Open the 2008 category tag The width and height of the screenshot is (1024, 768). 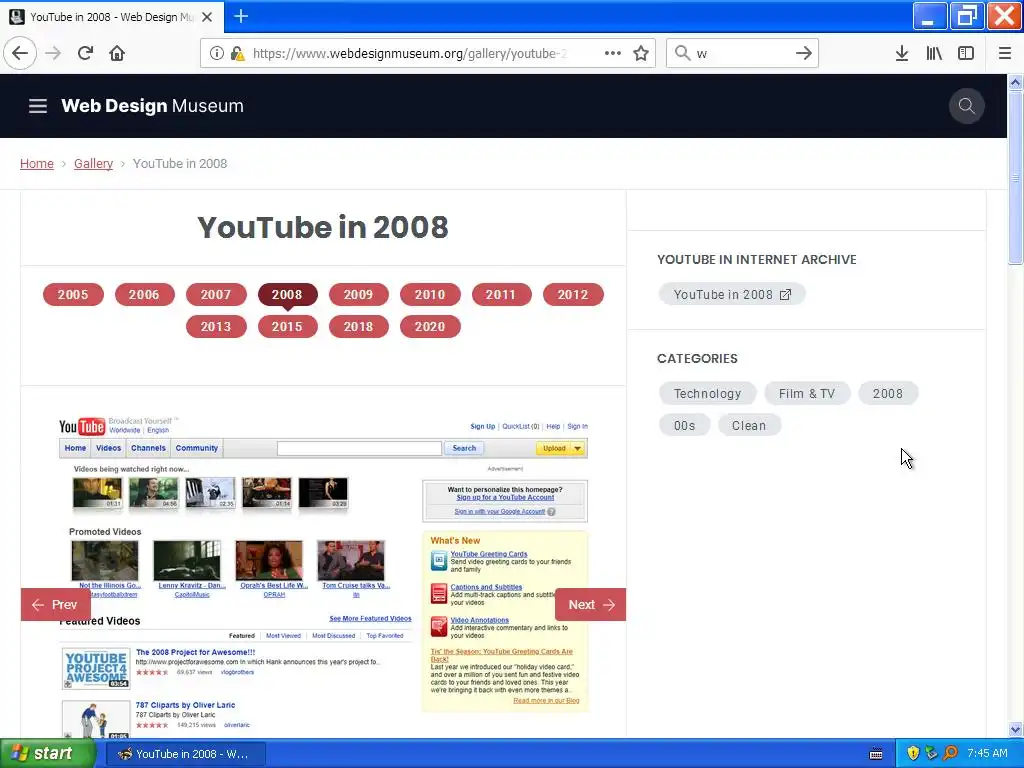click(888, 394)
